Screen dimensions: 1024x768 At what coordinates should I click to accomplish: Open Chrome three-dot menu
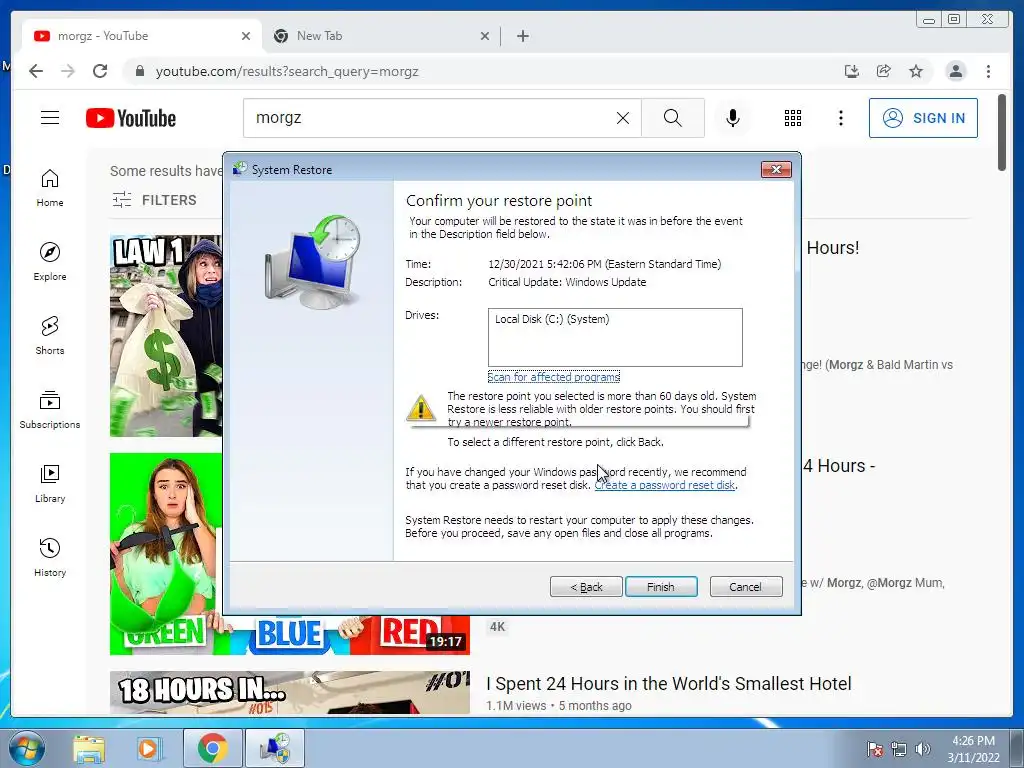point(988,71)
